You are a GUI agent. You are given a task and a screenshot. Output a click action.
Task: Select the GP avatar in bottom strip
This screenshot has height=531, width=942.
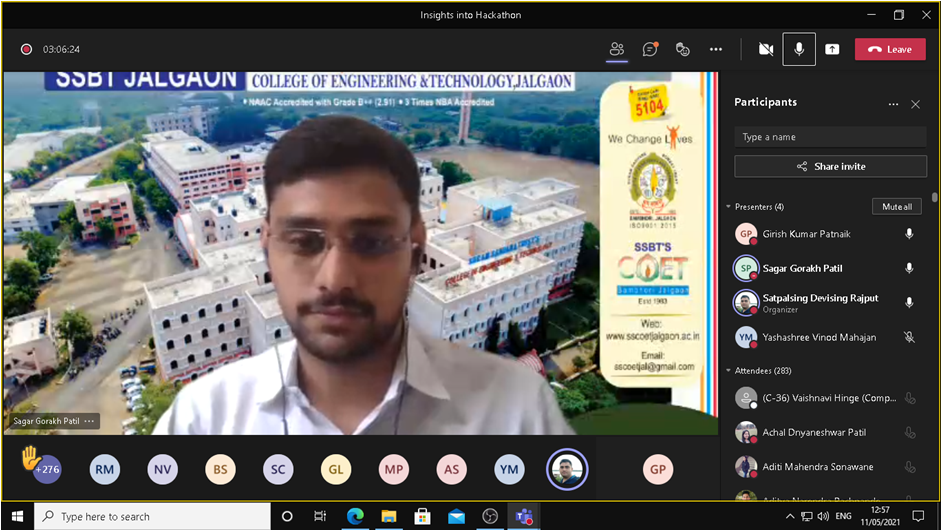tap(658, 470)
